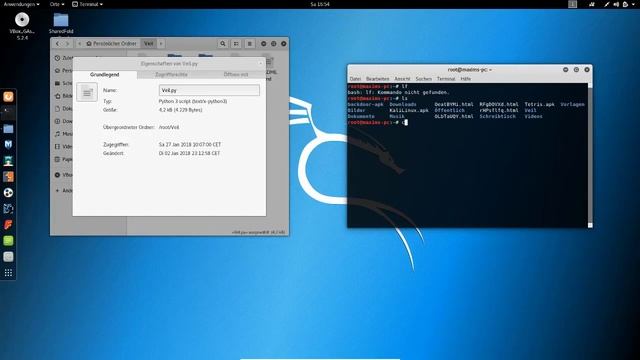
Task: Show all applications grid in dock
Action: (x=8, y=273)
